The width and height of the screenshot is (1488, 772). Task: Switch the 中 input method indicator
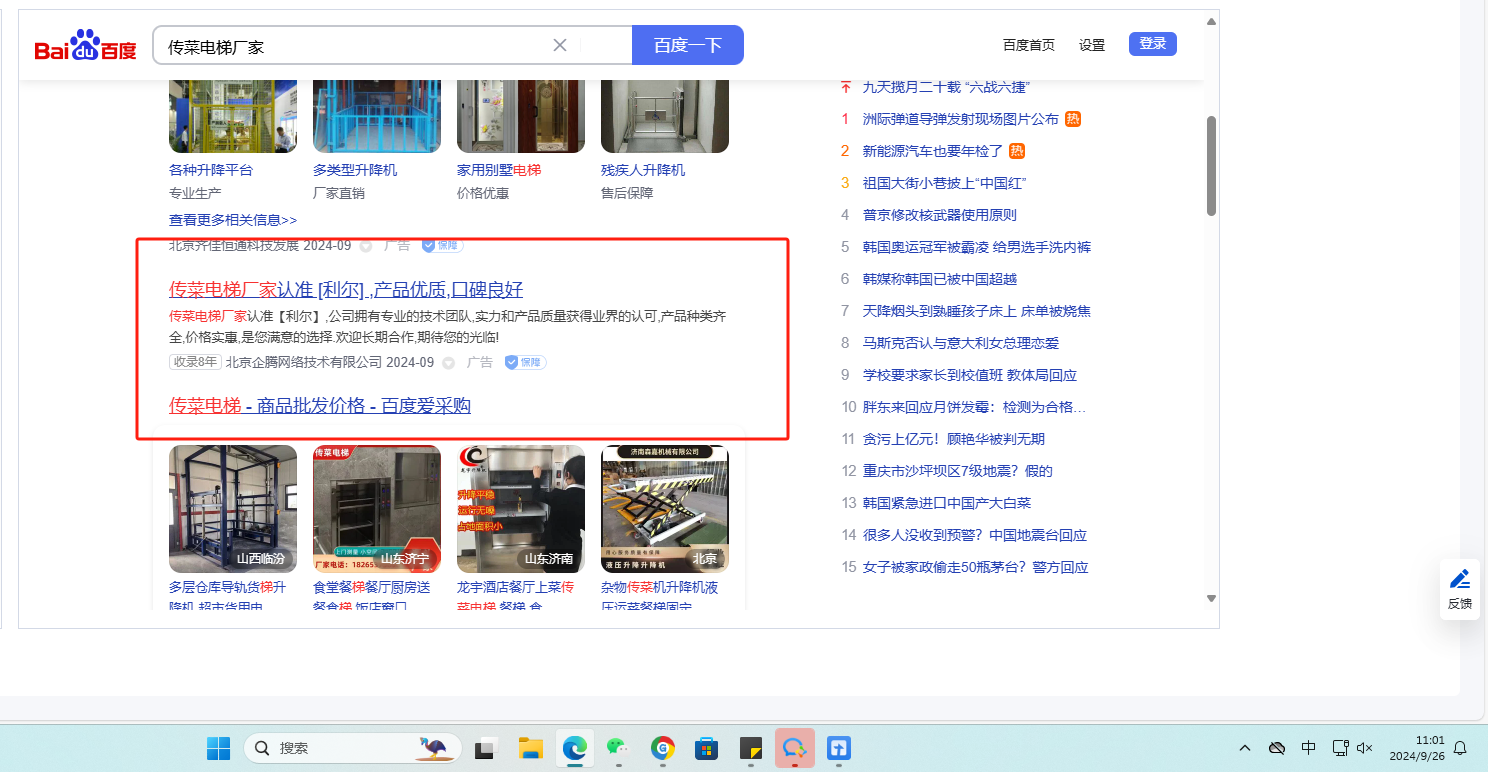[1308, 748]
